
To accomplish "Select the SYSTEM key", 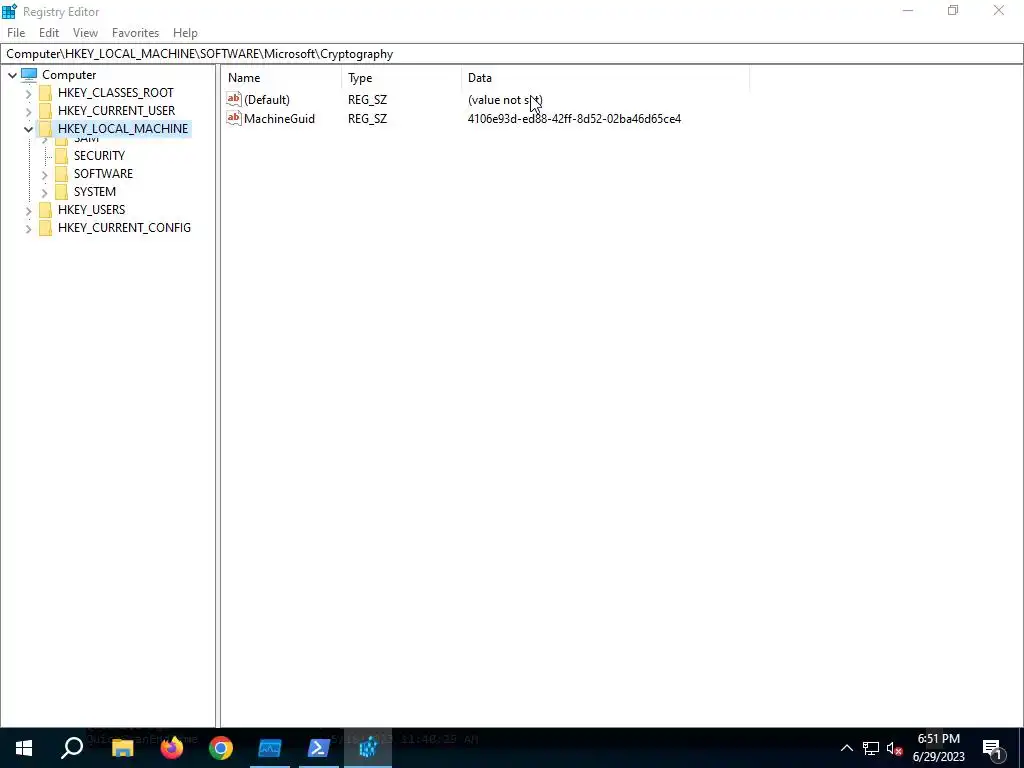I will click(95, 191).
